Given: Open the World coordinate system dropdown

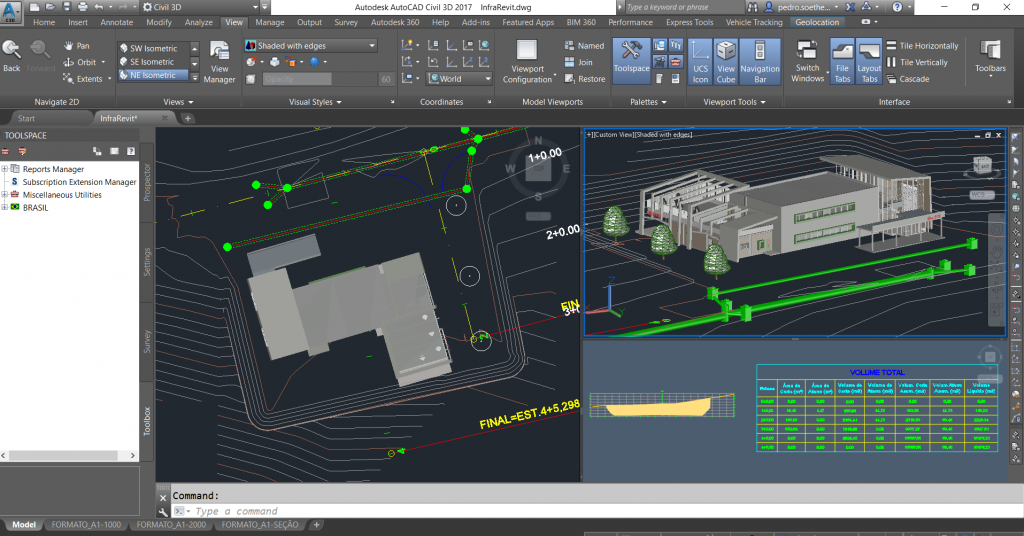Looking at the screenshot, I should click(459, 79).
